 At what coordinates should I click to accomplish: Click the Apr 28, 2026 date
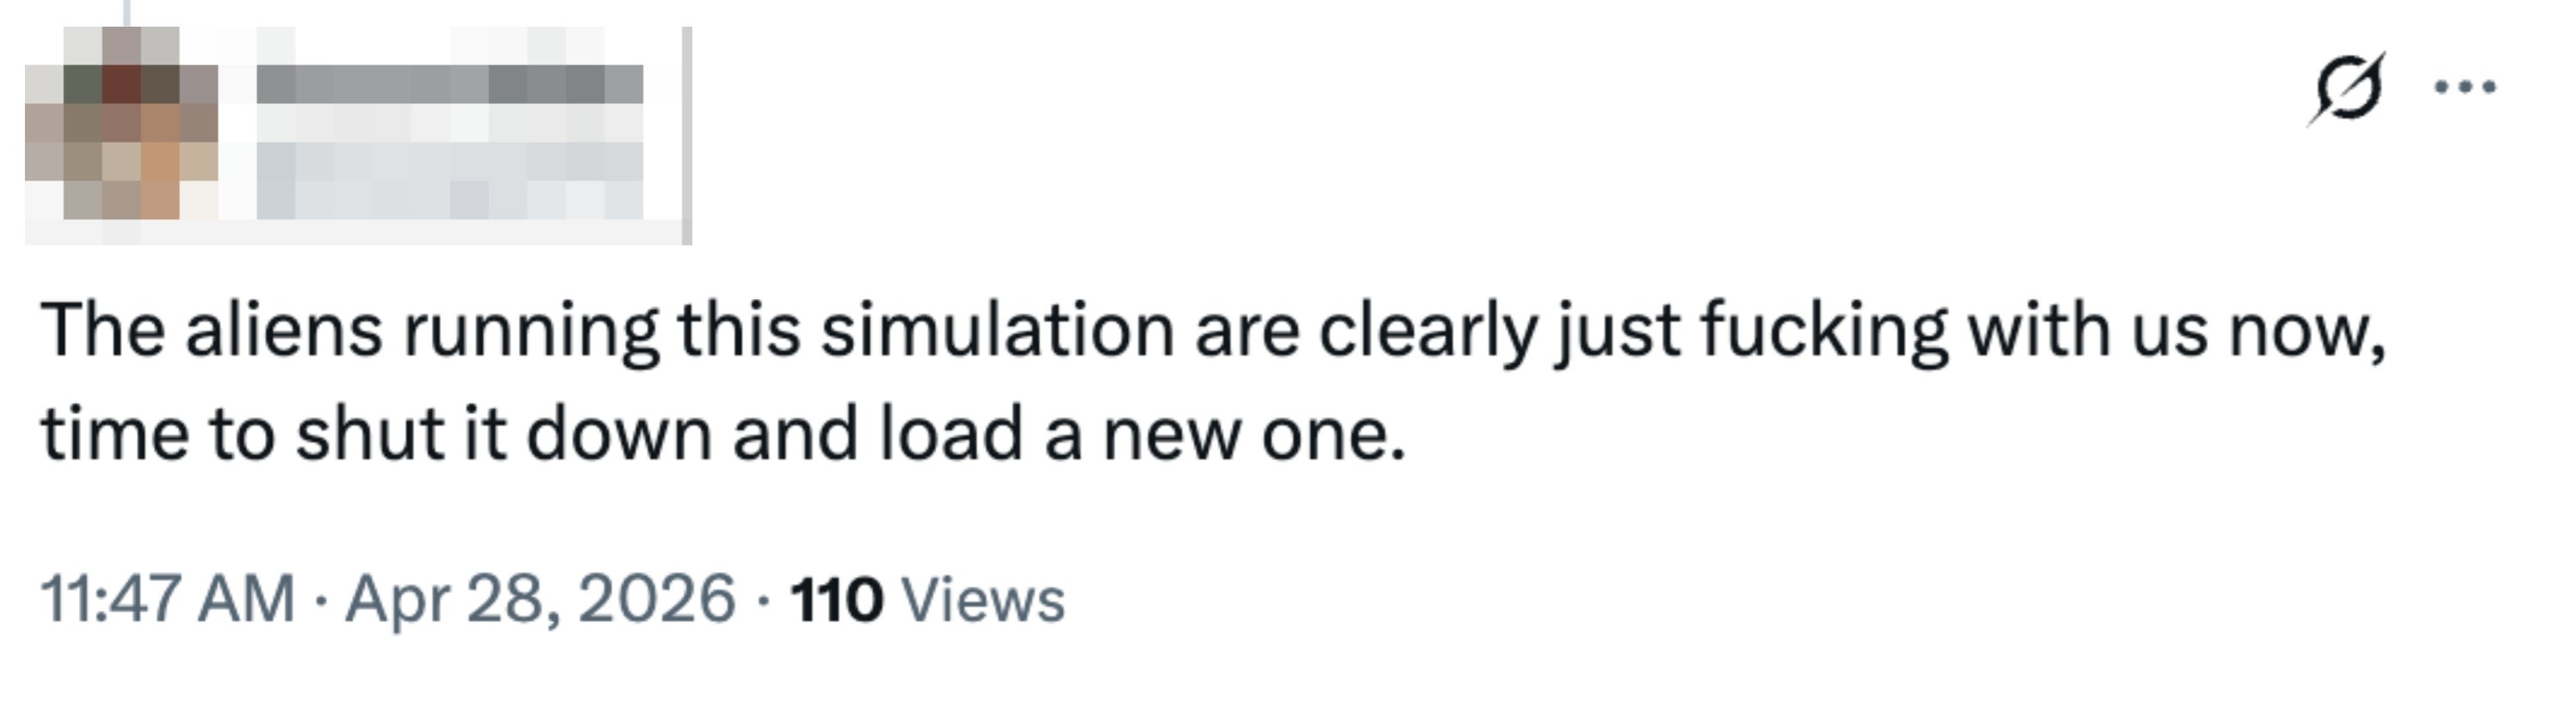(541, 599)
